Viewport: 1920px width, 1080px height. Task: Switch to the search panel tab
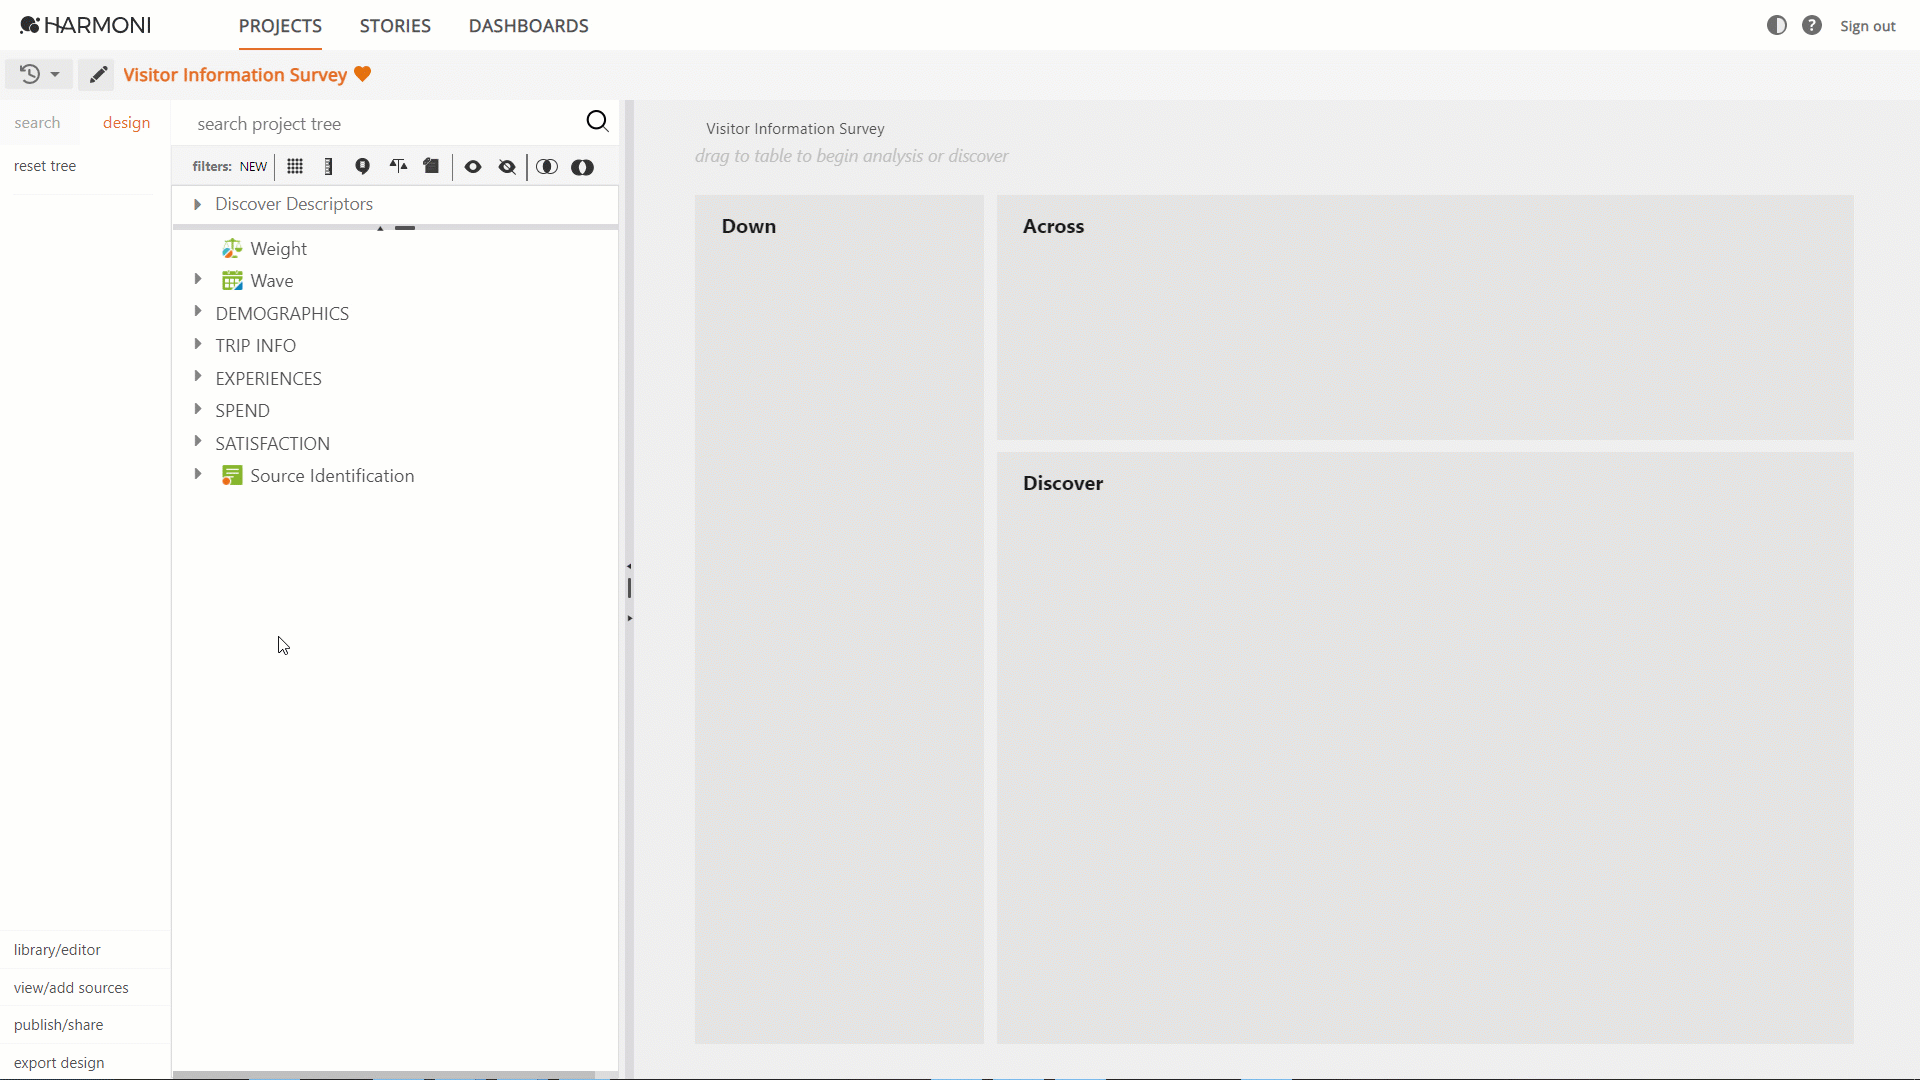tap(37, 122)
